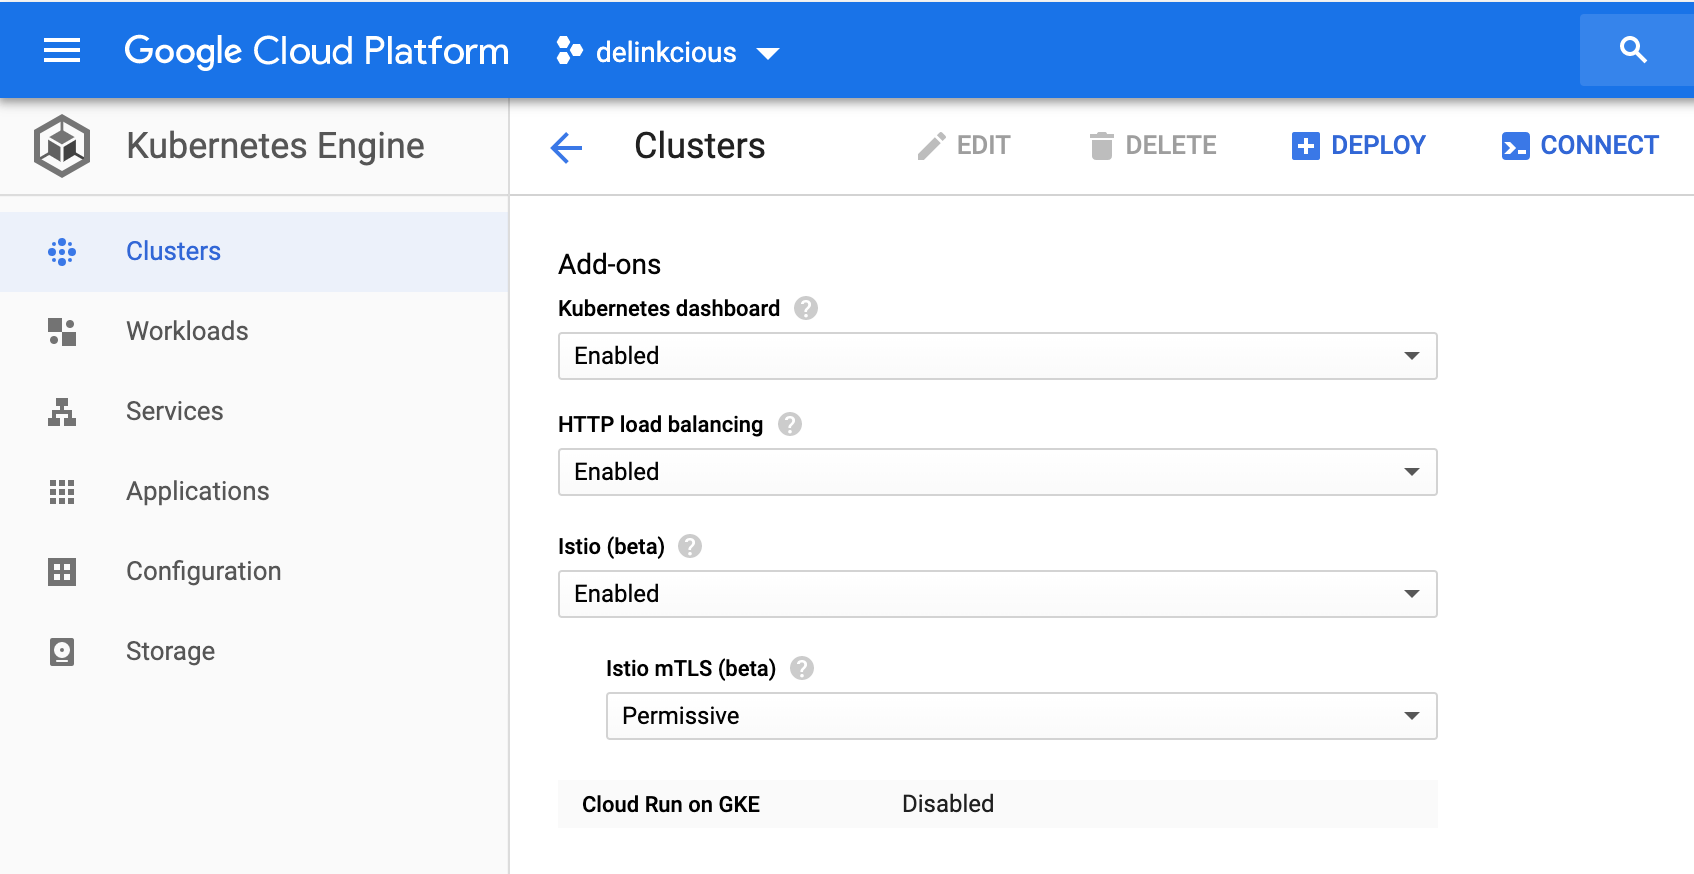Open Services from the sidebar
1694x874 pixels.
point(174,411)
